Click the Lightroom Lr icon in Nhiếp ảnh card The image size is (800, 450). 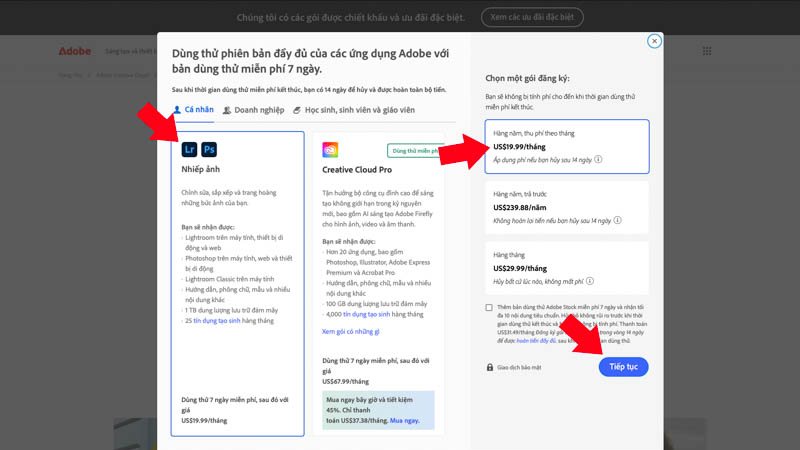click(189, 149)
